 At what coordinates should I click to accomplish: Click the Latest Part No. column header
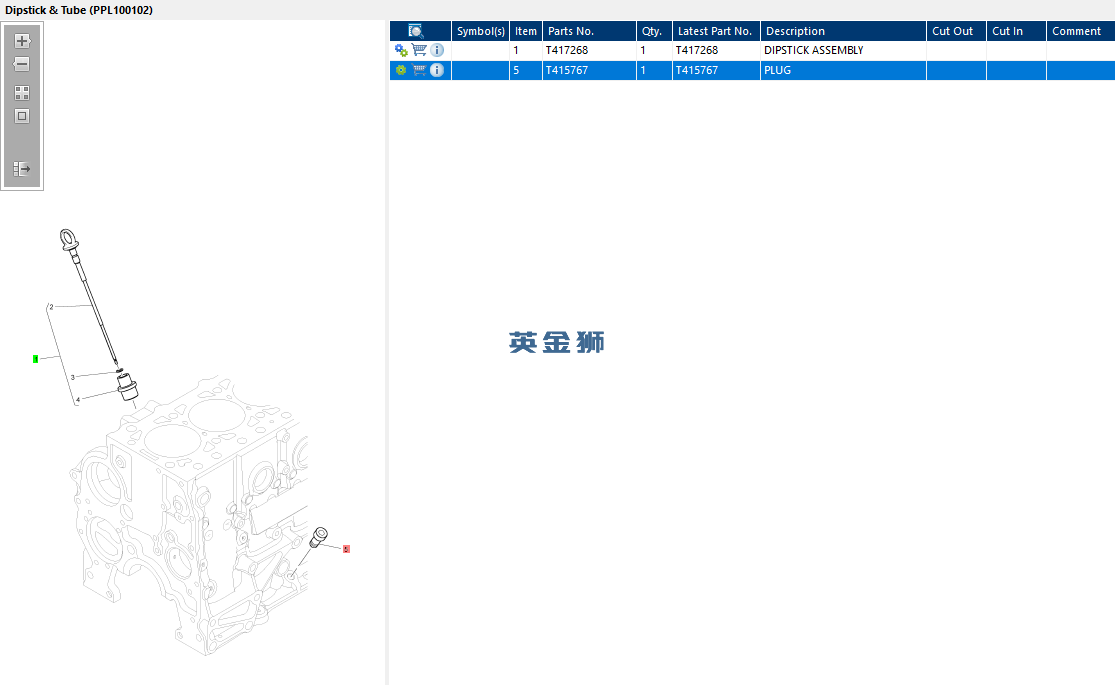(x=717, y=31)
